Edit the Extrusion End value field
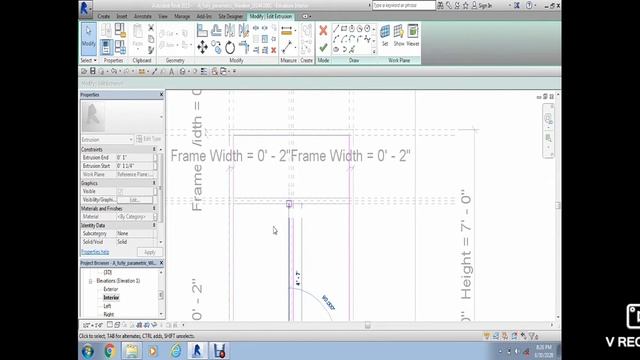The width and height of the screenshot is (640, 360). [135, 157]
